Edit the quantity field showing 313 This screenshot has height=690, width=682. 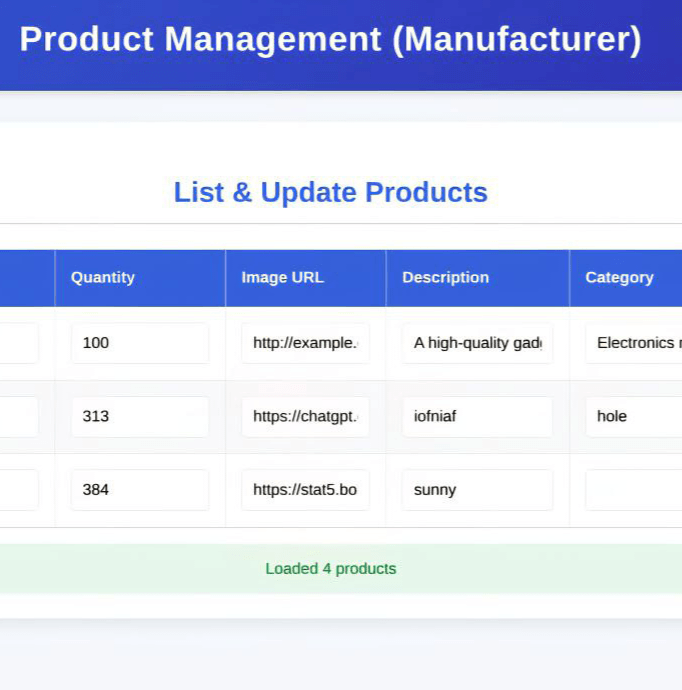[x=140, y=416]
